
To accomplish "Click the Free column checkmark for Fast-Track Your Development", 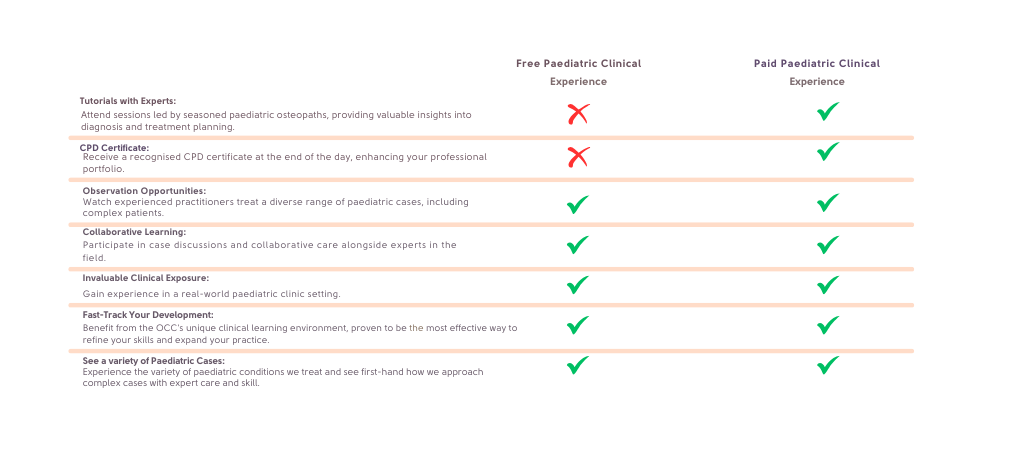I will [x=577, y=325].
